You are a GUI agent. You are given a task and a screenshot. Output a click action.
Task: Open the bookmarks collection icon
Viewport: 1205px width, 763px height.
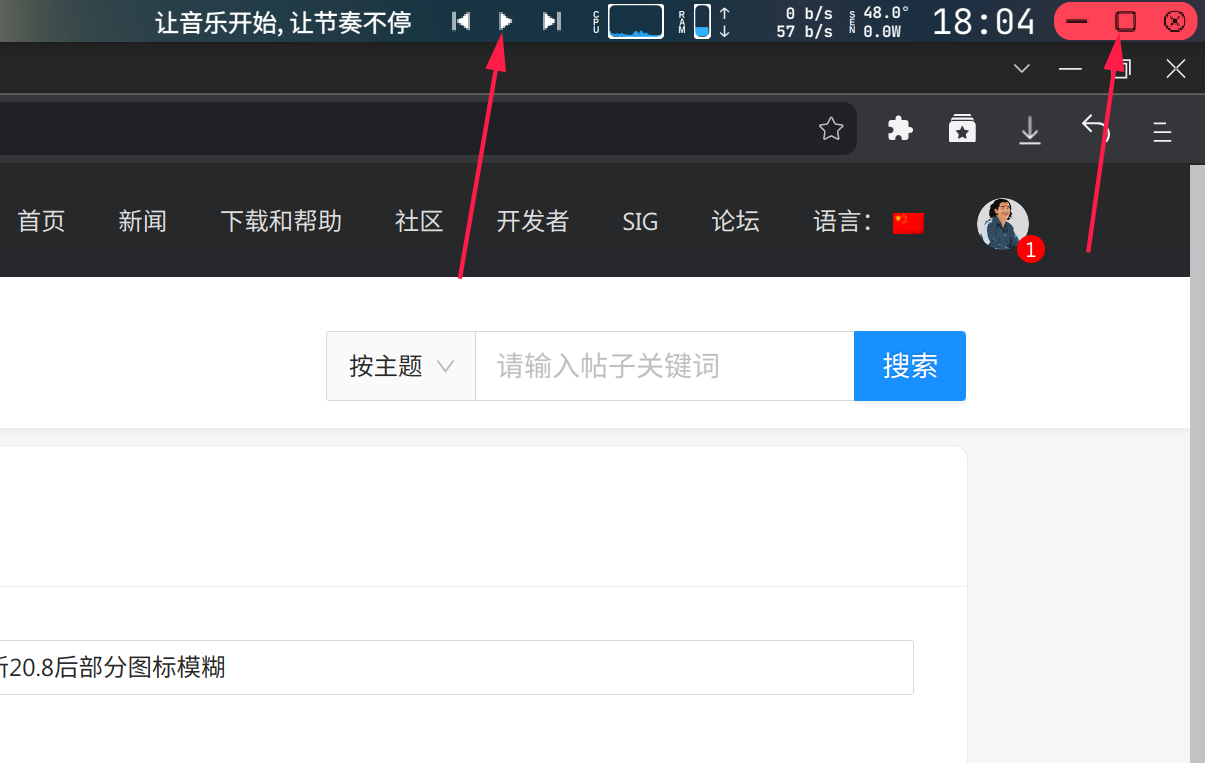[962, 129]
